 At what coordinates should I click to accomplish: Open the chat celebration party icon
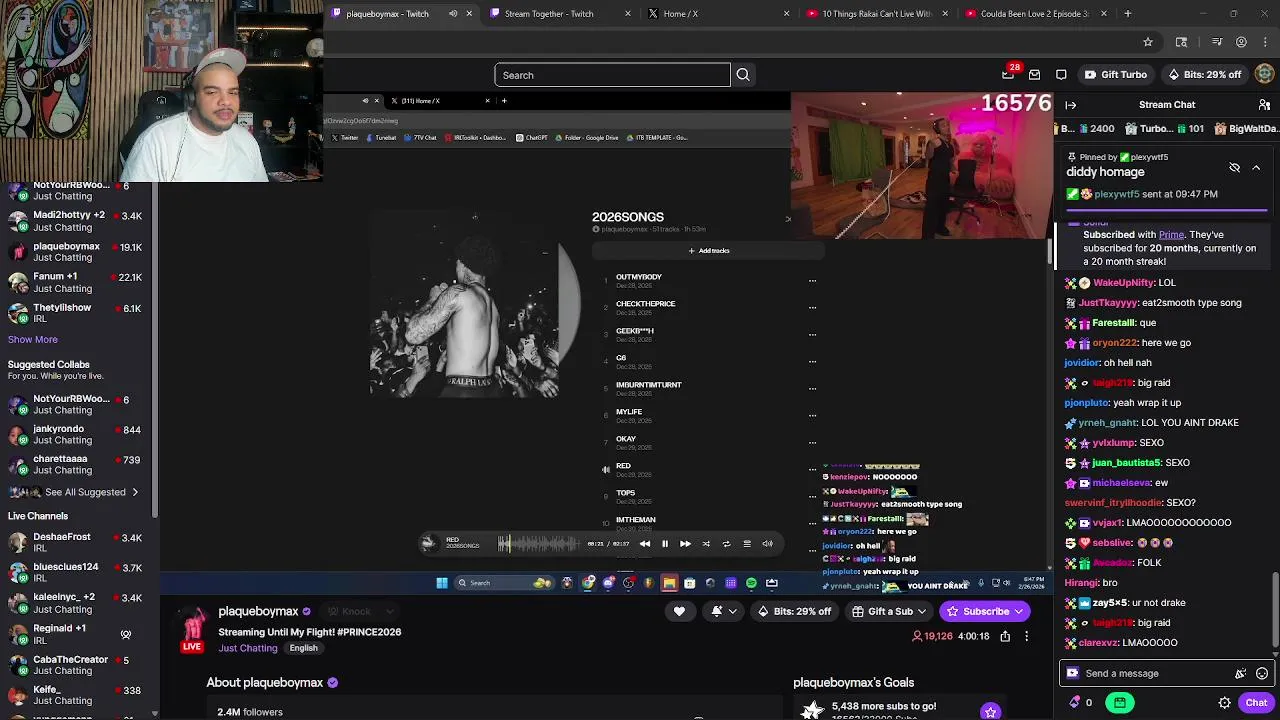[x=1241, y=674]
